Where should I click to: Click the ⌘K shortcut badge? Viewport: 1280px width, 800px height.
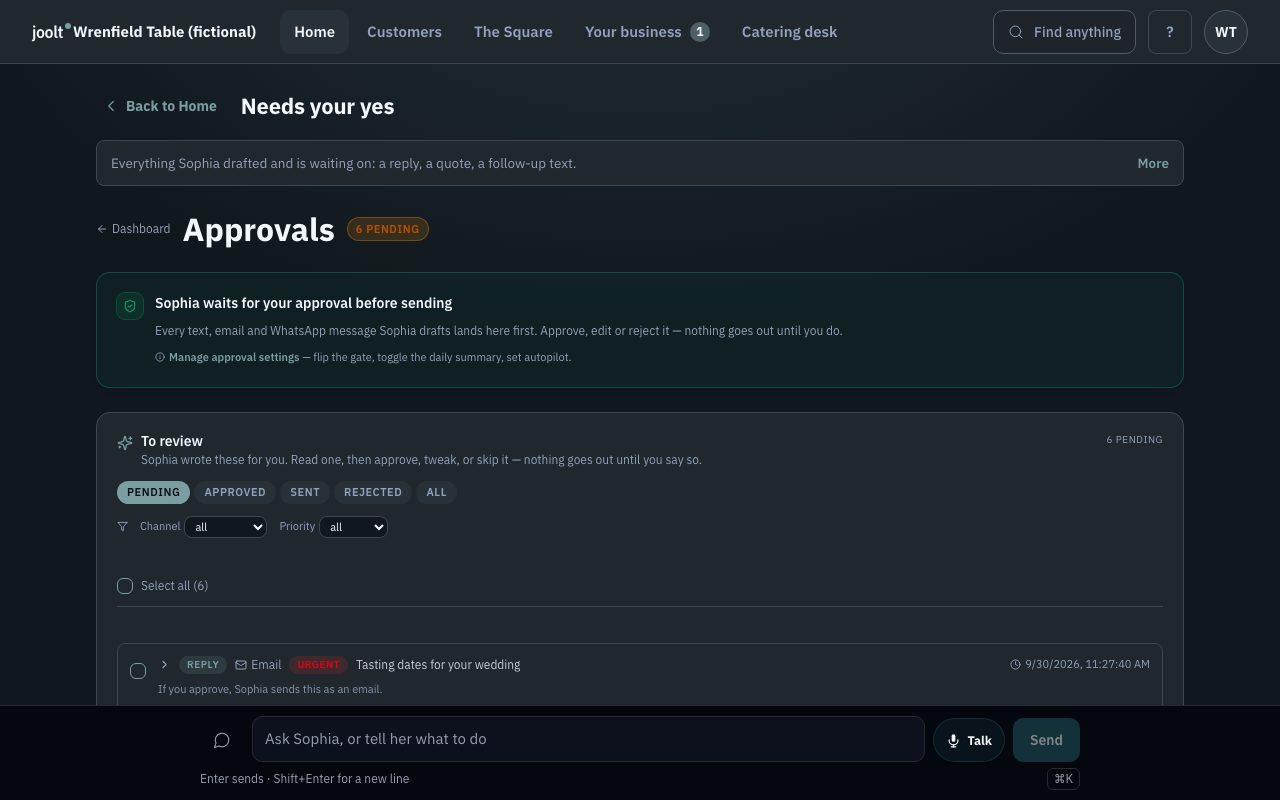[1063, 778]
